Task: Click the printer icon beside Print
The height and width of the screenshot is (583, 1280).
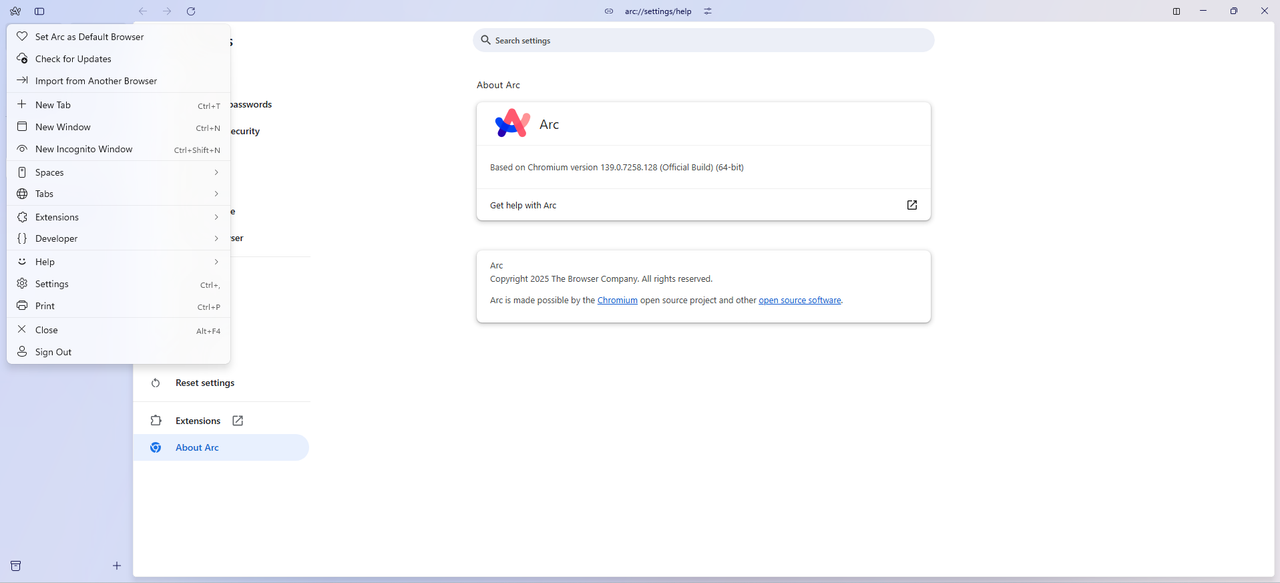Action: 22,306
